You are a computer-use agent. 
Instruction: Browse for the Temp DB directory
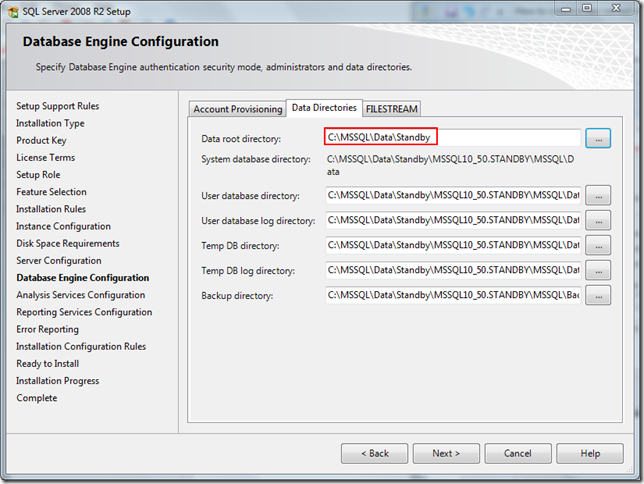[598, 245]
